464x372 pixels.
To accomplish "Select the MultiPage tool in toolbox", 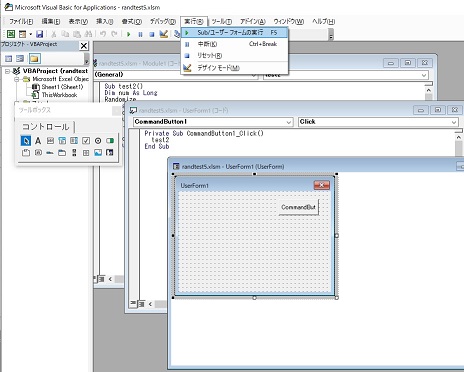I will (62, 153).
